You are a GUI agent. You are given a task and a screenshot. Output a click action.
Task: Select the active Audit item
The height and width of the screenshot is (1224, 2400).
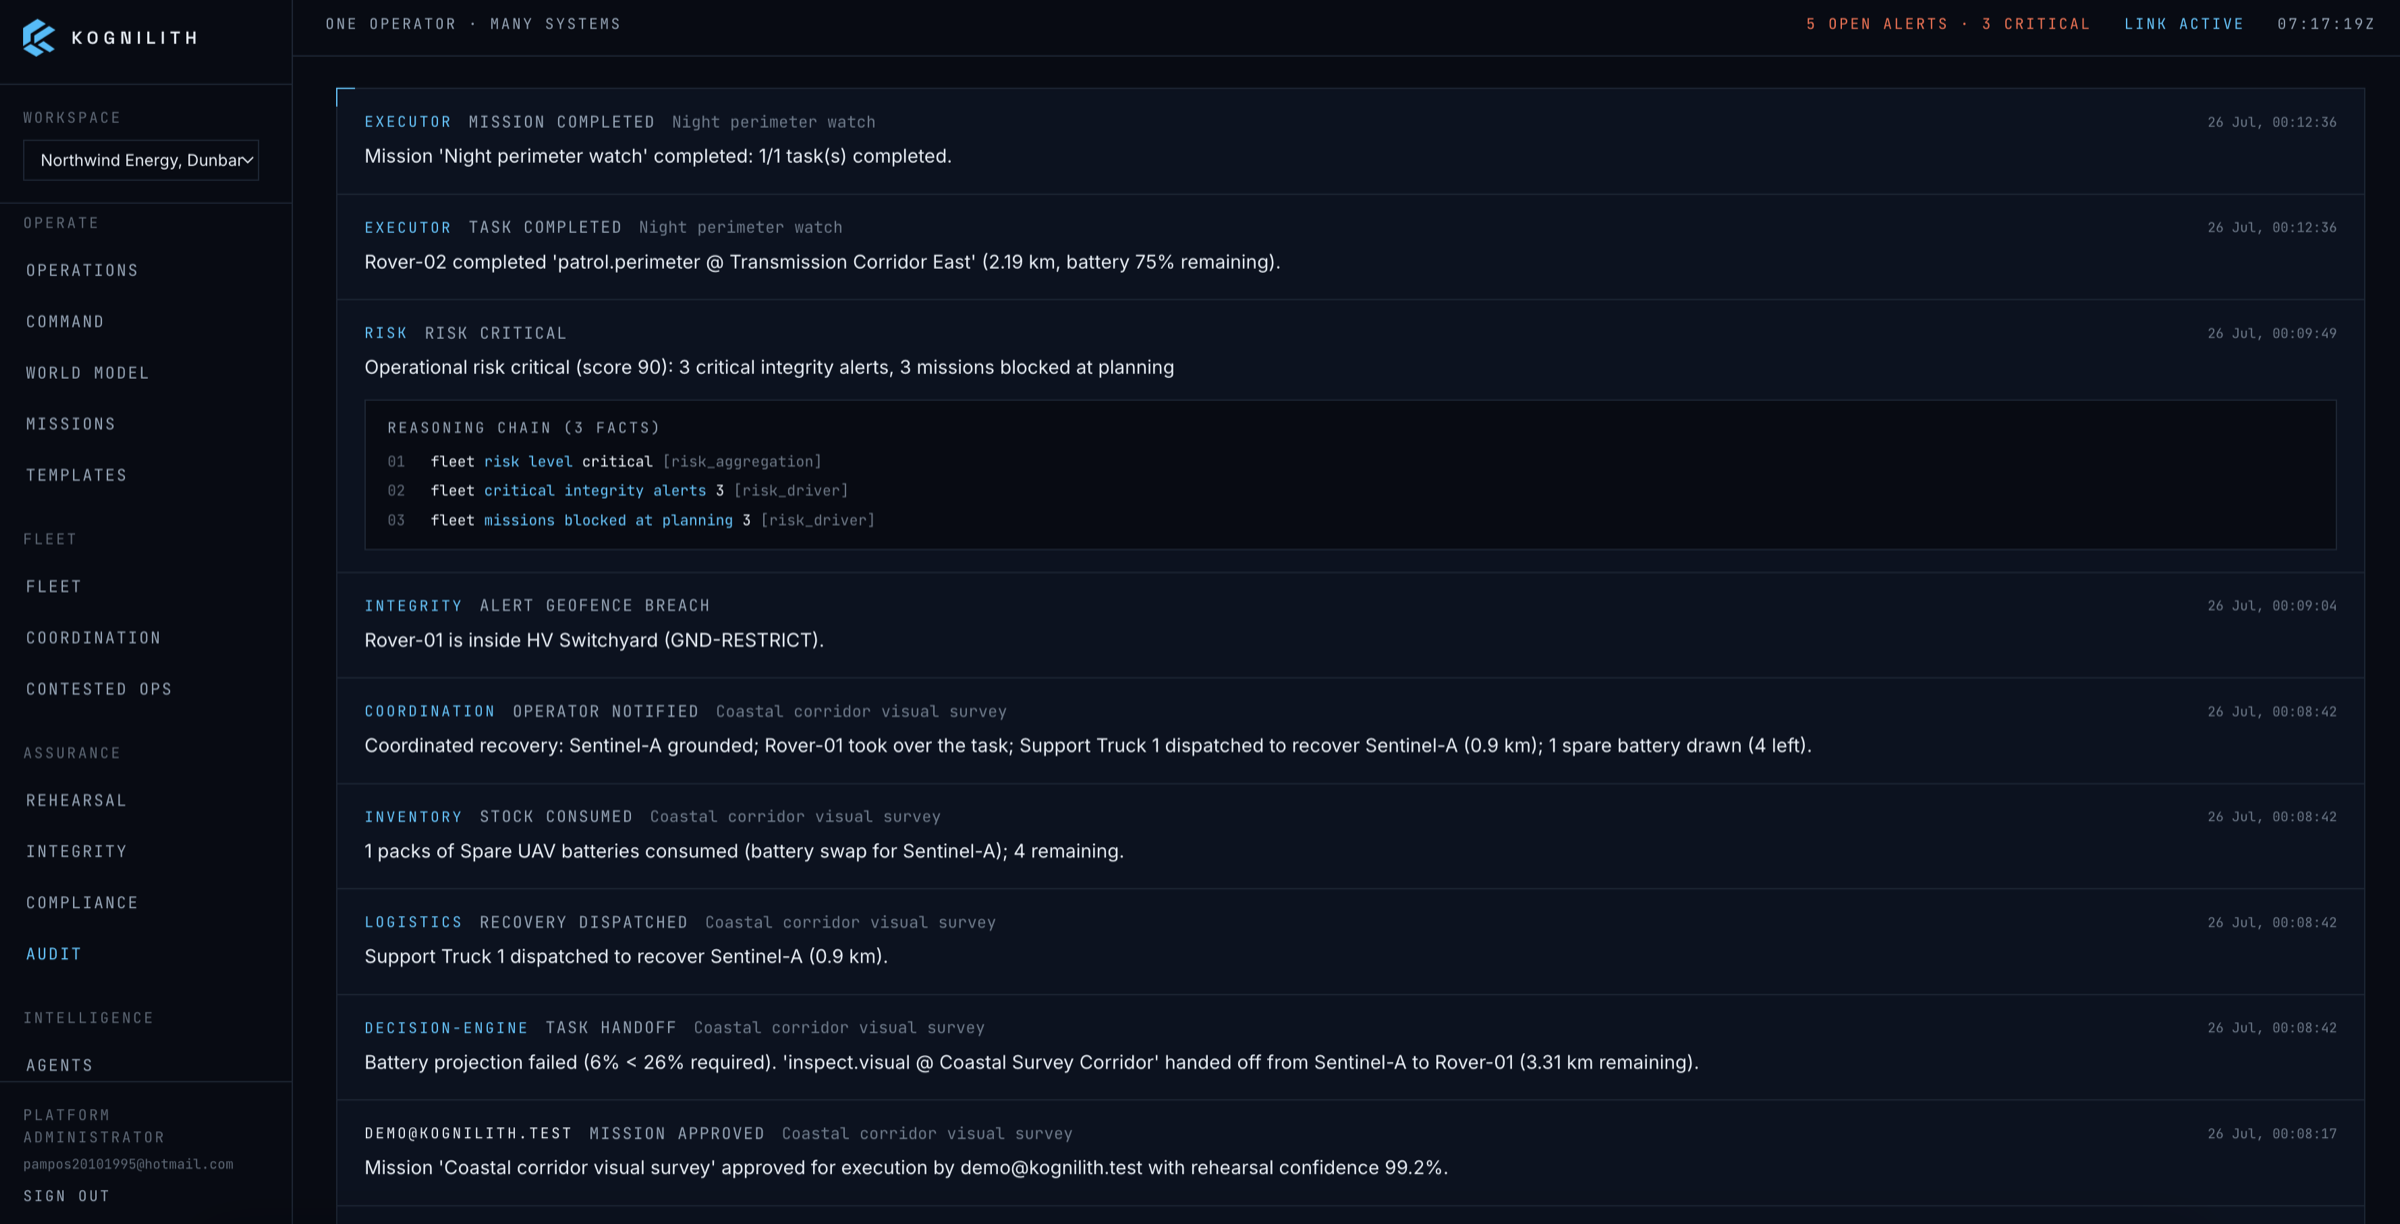54,953
